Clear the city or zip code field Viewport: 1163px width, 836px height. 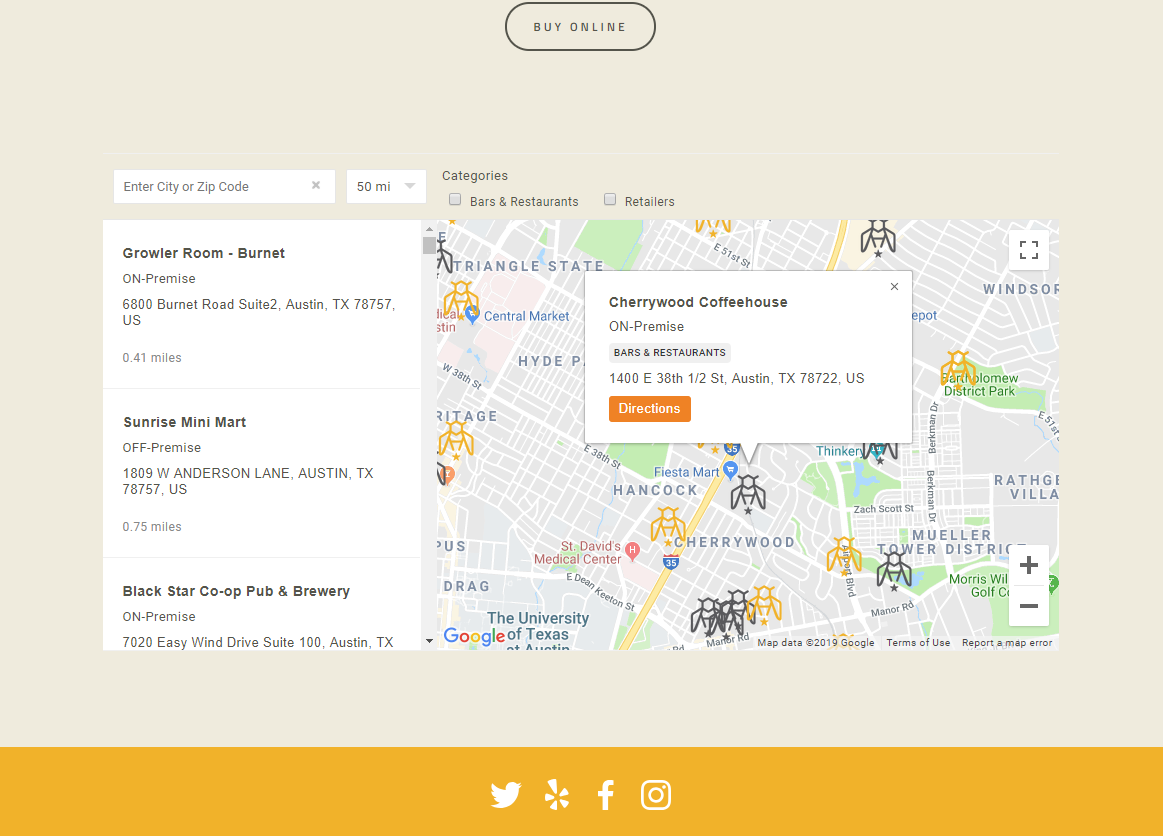click(x=316, y=185)
